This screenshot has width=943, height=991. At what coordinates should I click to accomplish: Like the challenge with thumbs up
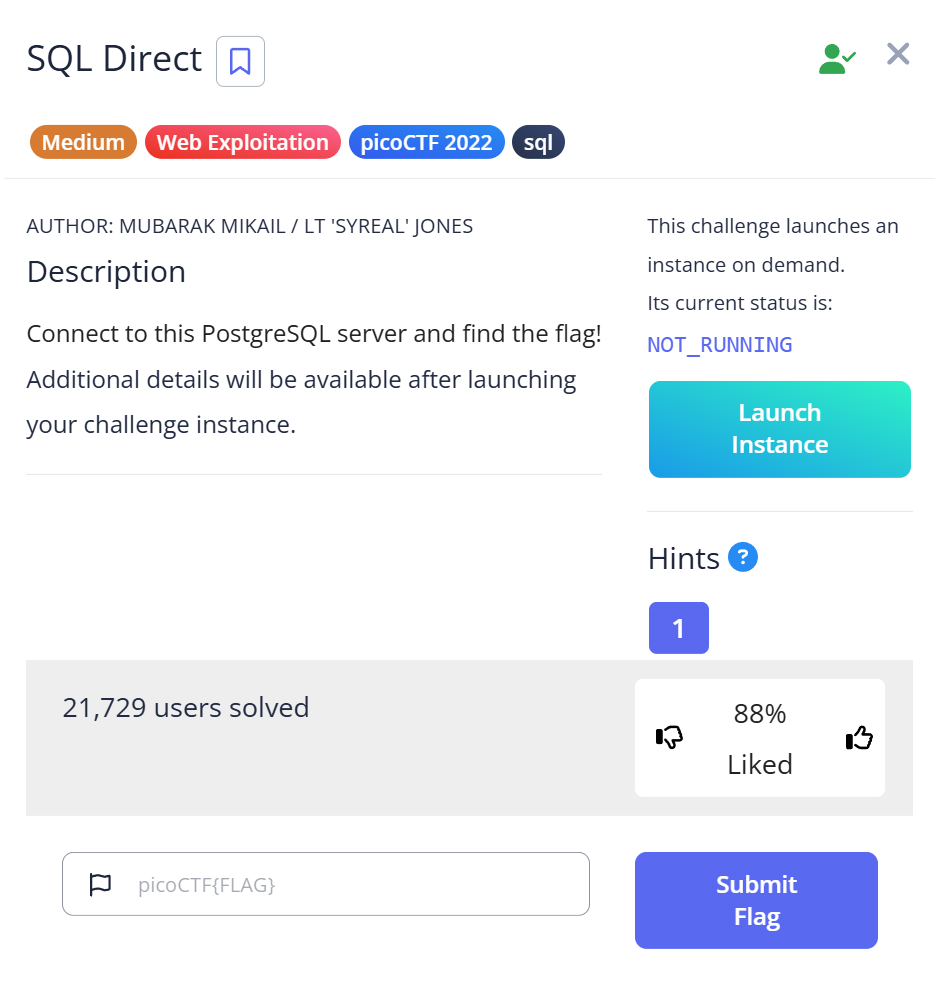pyautogui.click(x=859, y=738)
